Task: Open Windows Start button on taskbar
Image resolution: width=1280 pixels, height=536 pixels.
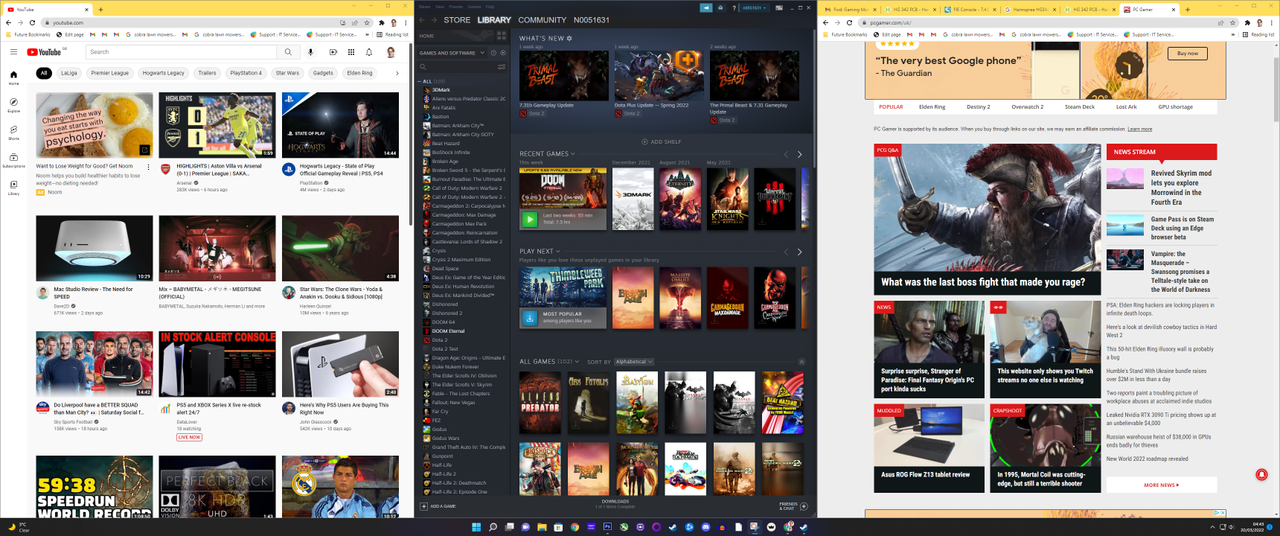Action: tap(476, 527)
